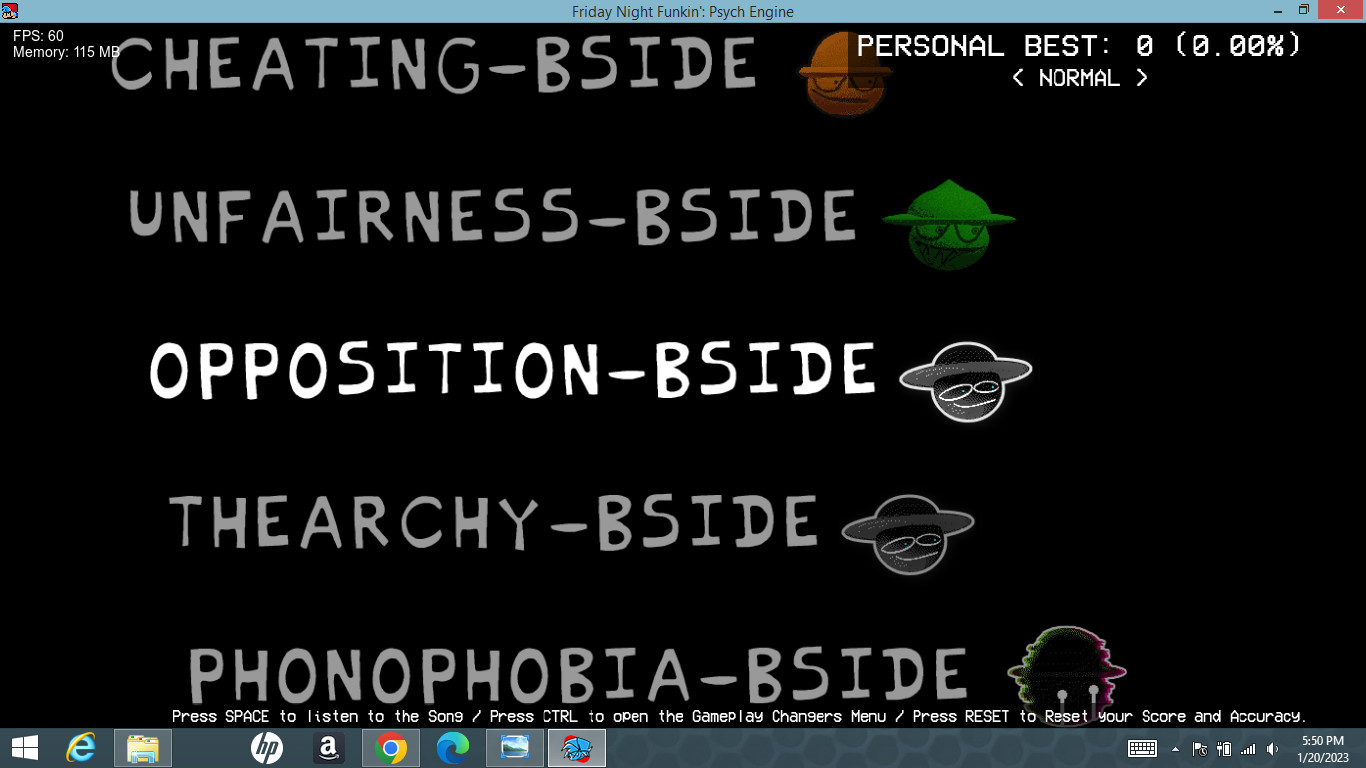The image size is (1366, 768).
Task: Click the Friday Night Funkin' taskbar icon
Action: pyautogui.click(x=577, y=748)
